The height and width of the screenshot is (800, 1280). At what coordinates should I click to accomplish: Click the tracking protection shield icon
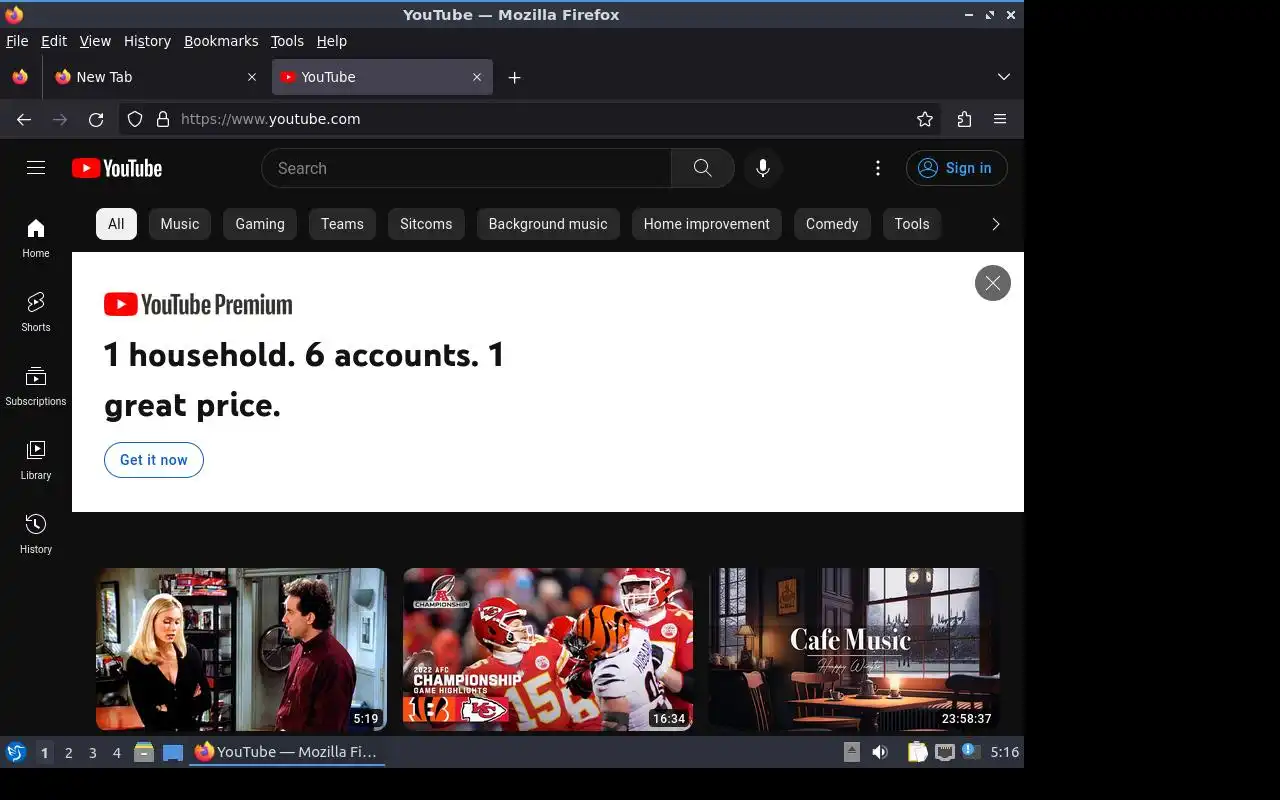point(135,119)
